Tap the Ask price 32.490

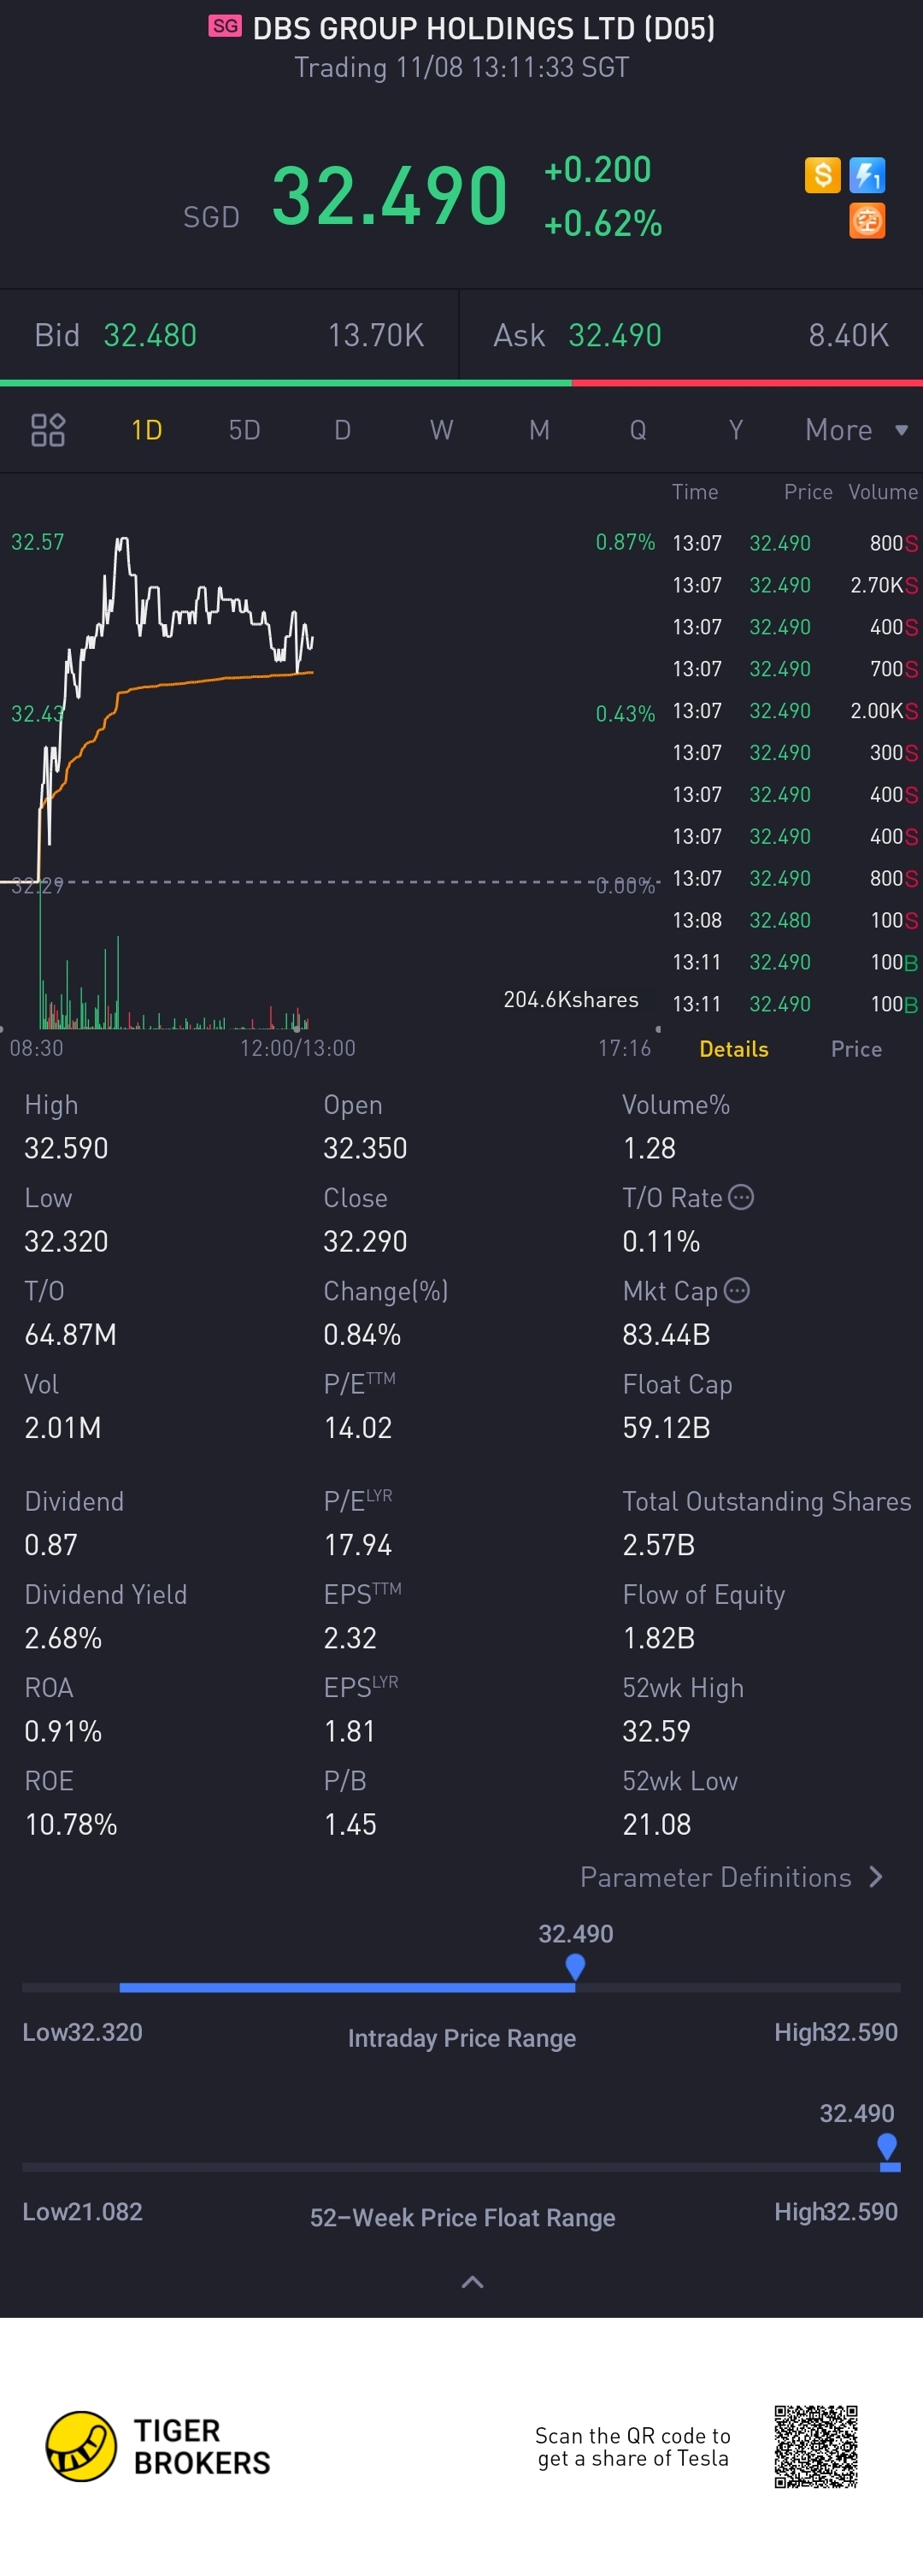615,335
